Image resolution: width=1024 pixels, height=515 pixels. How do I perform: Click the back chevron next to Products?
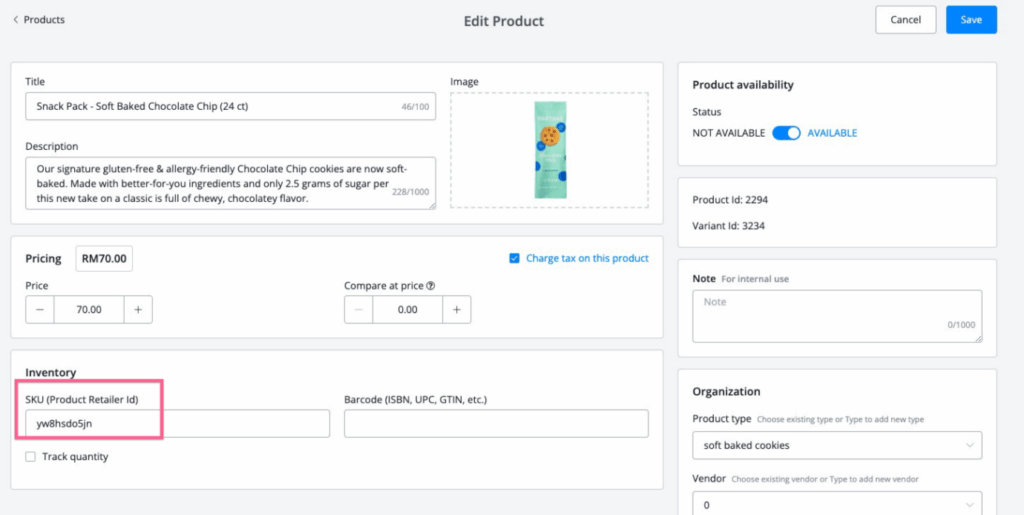16,20
